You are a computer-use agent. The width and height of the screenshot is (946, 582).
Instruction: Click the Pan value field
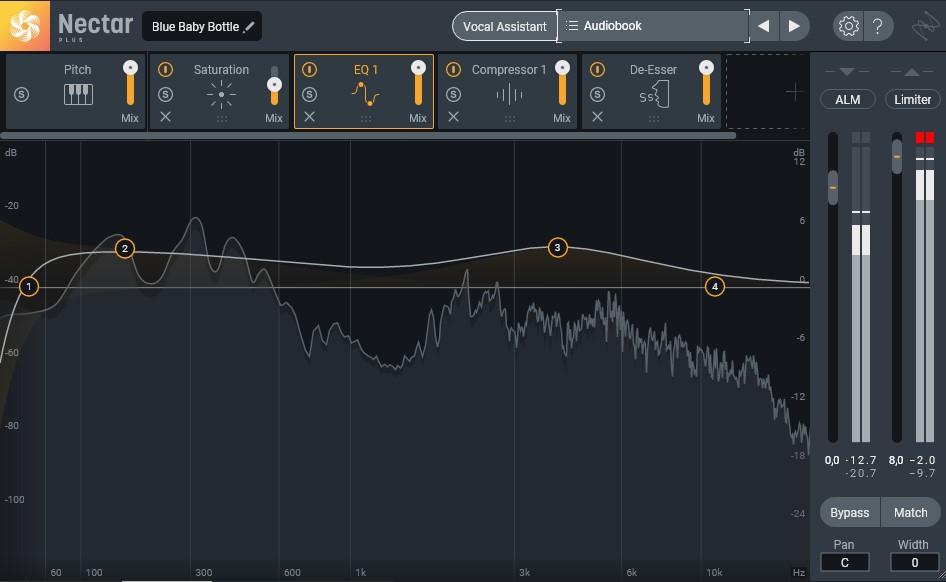pos(845,562)
